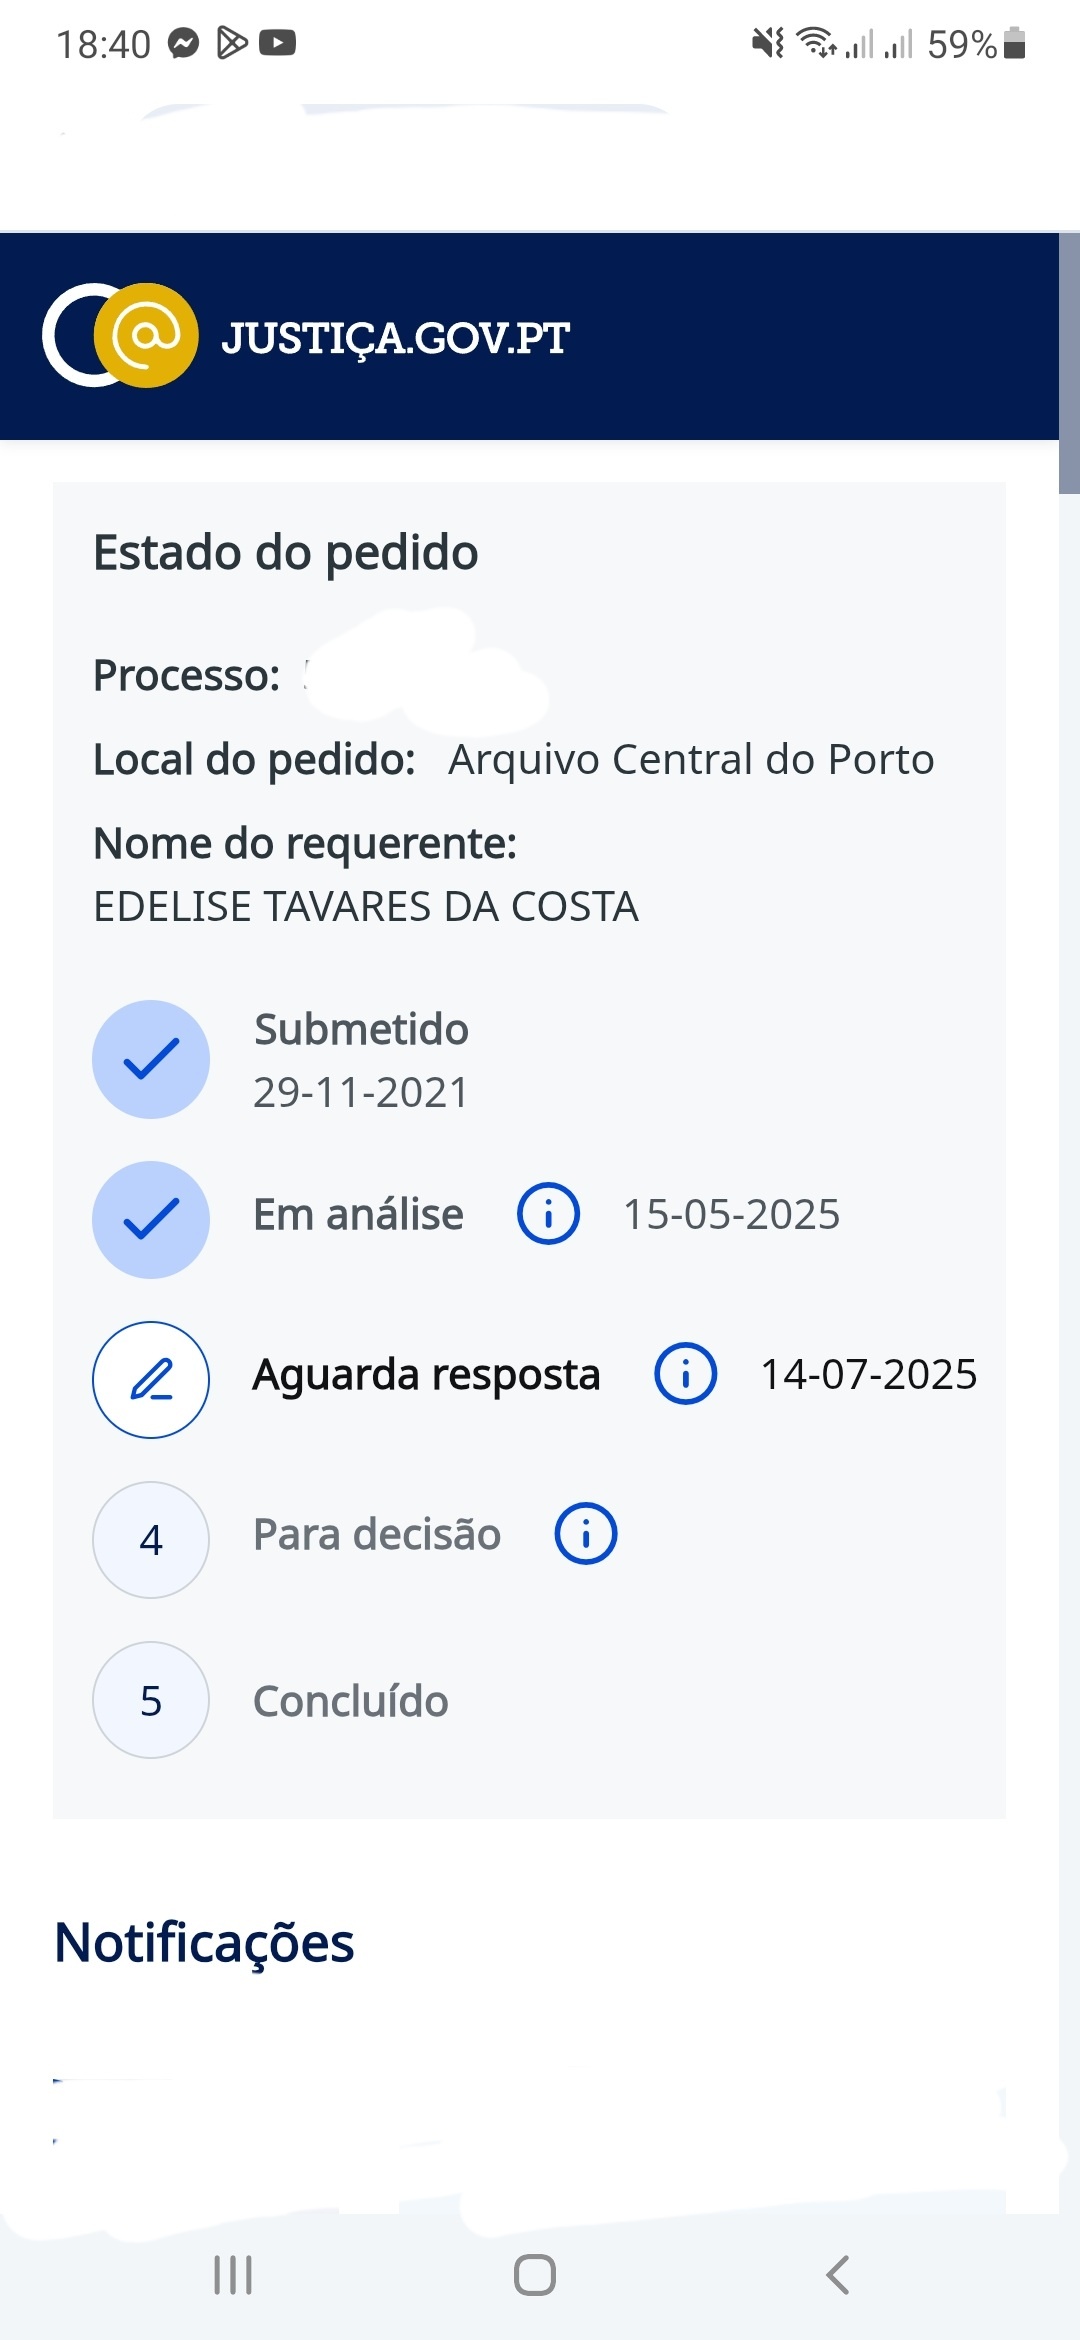
Task: Tap the Aguarda resposta pencil icon
Action: [x=151, y=1380]
